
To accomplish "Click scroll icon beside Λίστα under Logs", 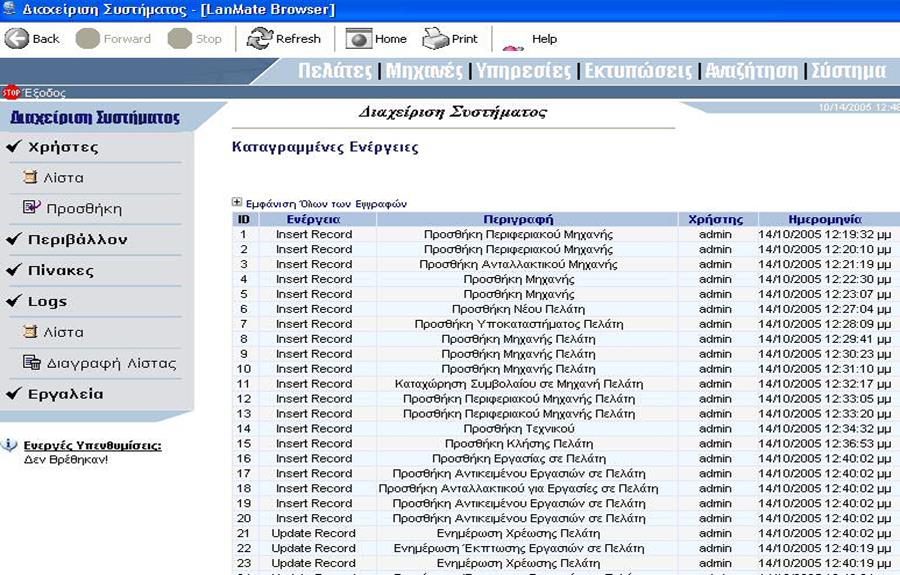I will [x=30, y=331].
